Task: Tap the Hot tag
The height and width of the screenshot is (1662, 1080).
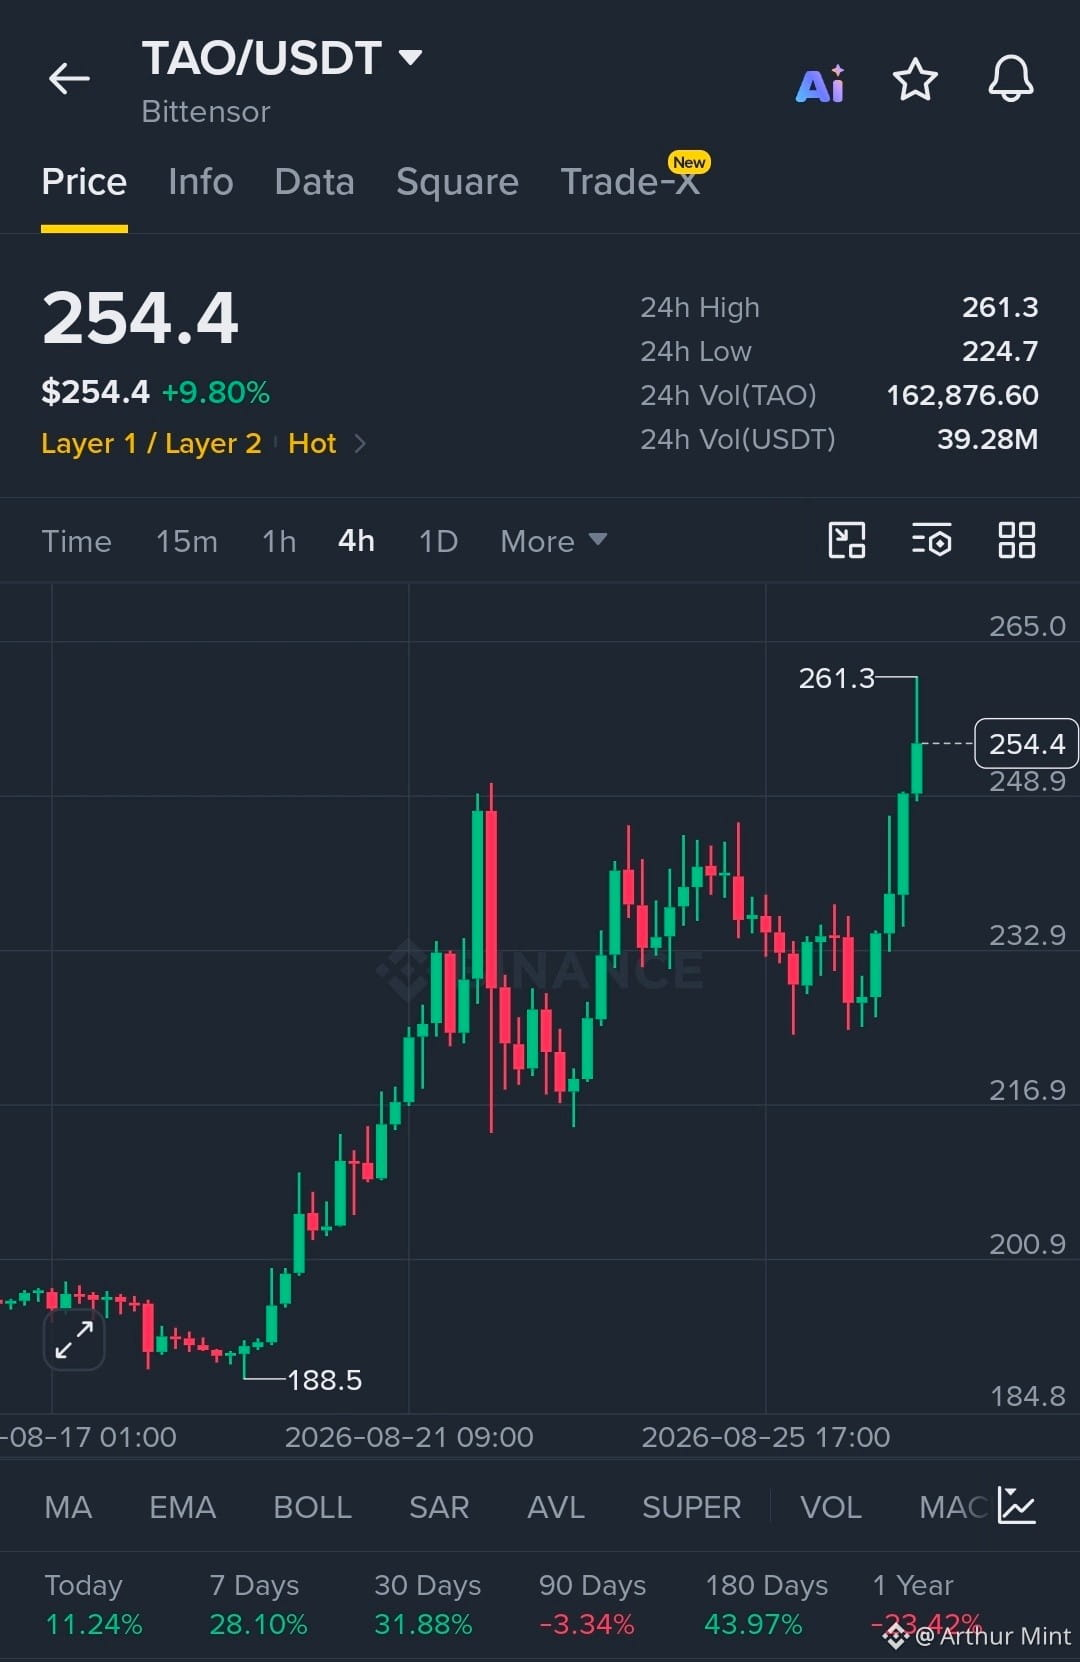Action: (x=312, y=443)
